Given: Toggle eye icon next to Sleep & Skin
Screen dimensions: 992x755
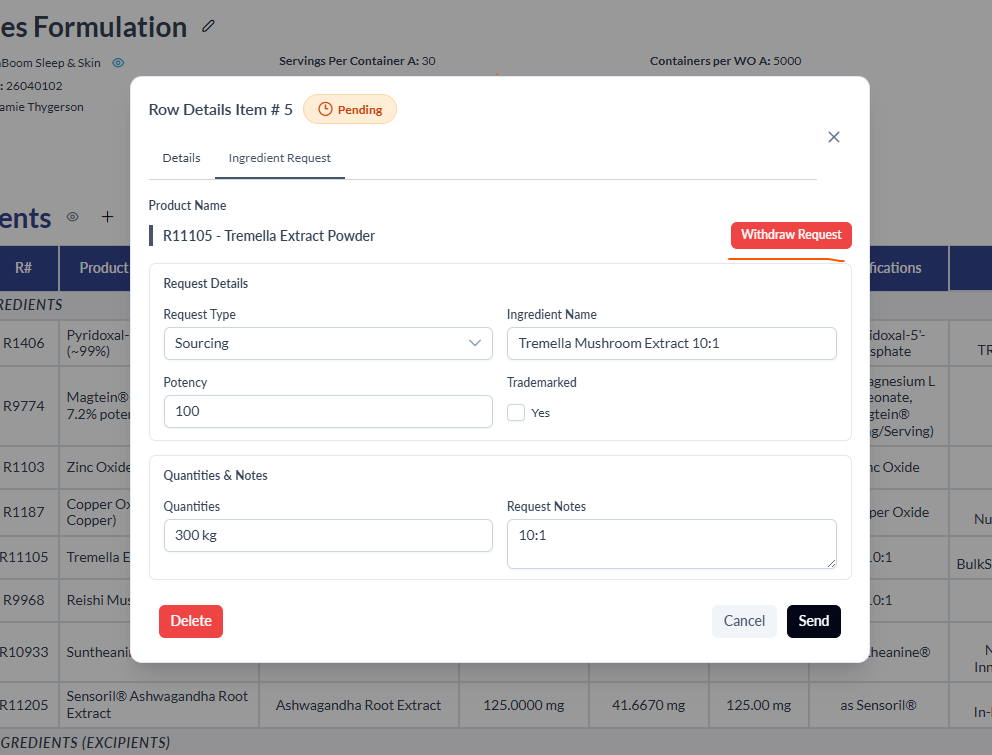Looking at the screenshot, I should 118,63.
